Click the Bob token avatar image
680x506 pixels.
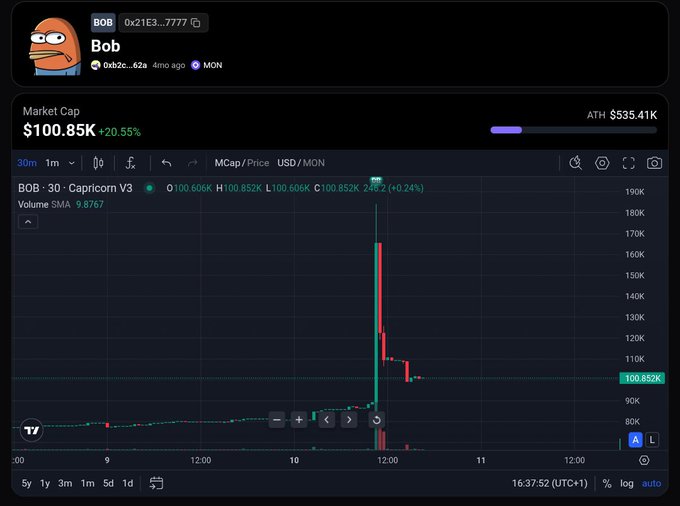(55, 46)
